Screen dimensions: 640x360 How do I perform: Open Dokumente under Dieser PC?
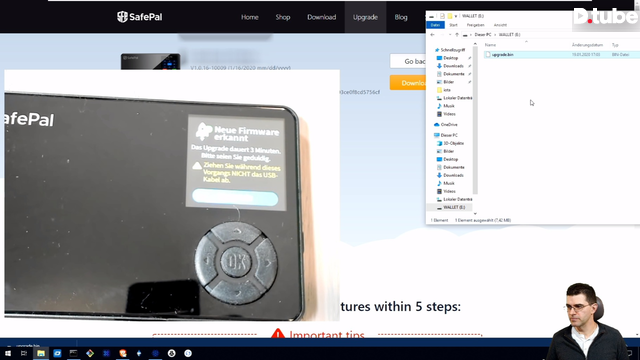[451, 167]
